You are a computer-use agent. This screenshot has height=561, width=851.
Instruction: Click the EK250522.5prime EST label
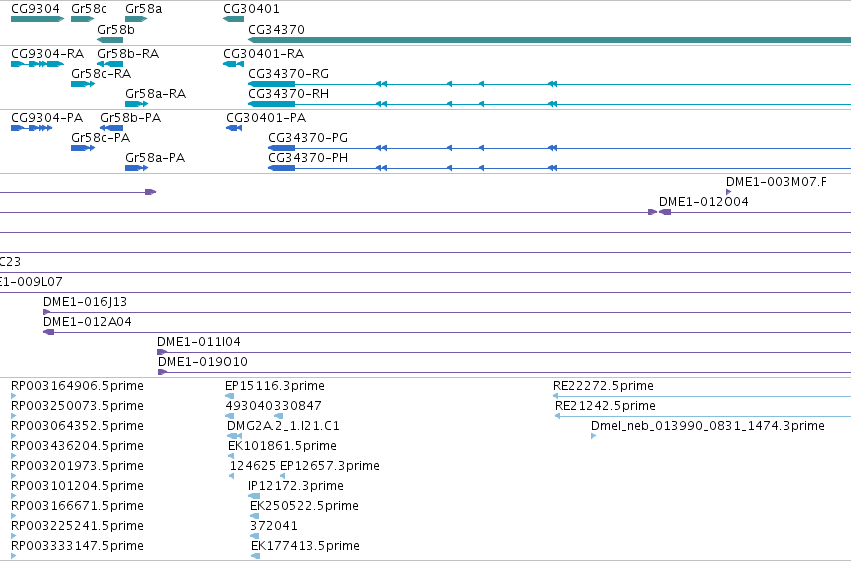pyautogui.click(x=304, y=506)
